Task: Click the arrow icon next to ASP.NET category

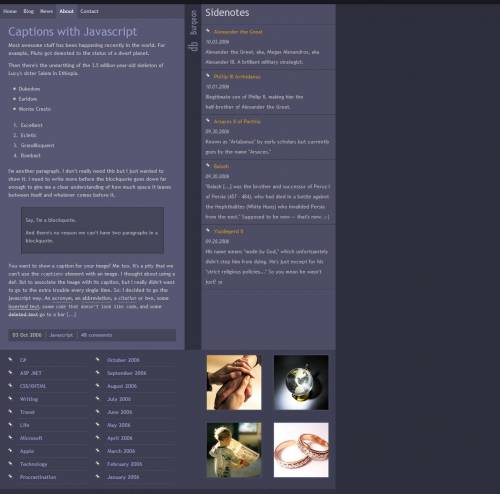Action: pos(10,372)
